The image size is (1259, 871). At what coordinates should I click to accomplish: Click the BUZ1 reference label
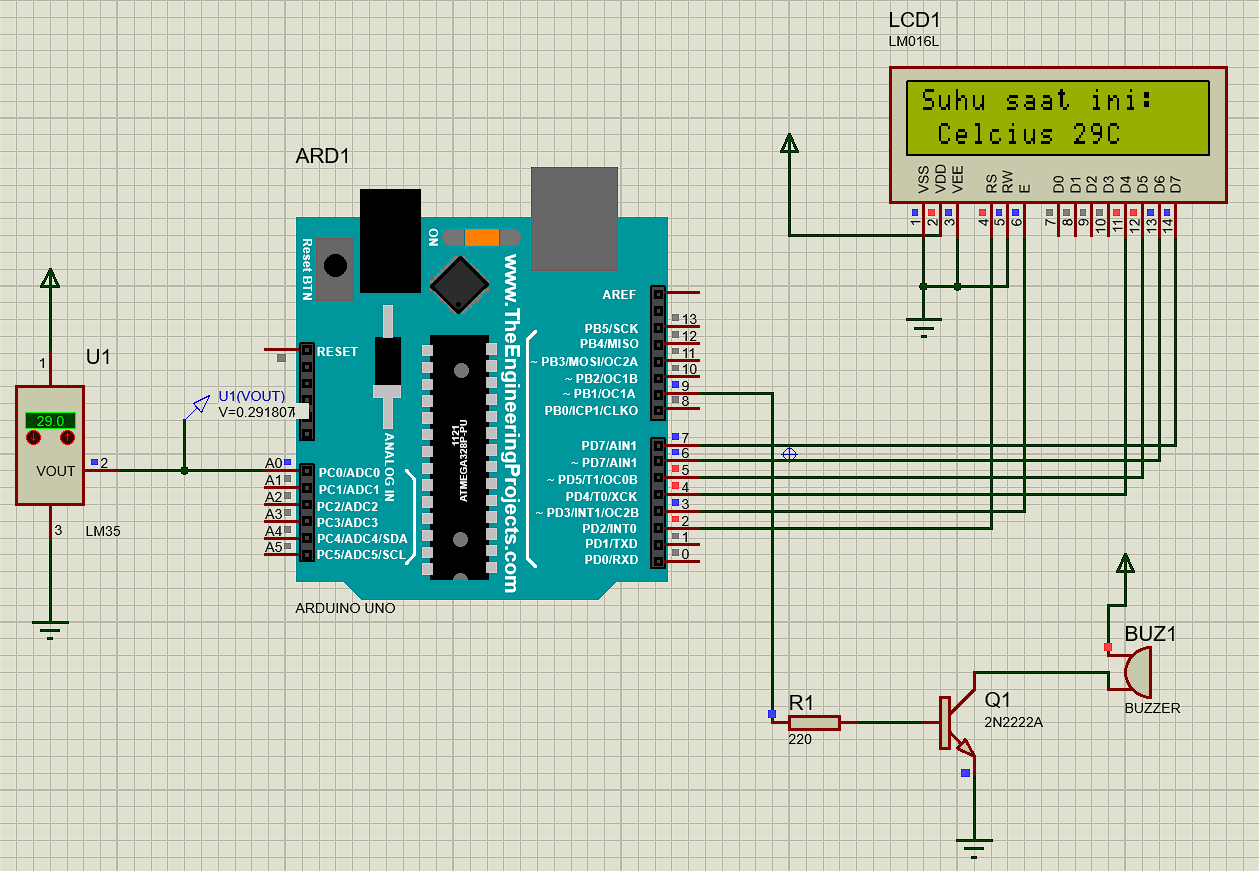pos(1151,634)
